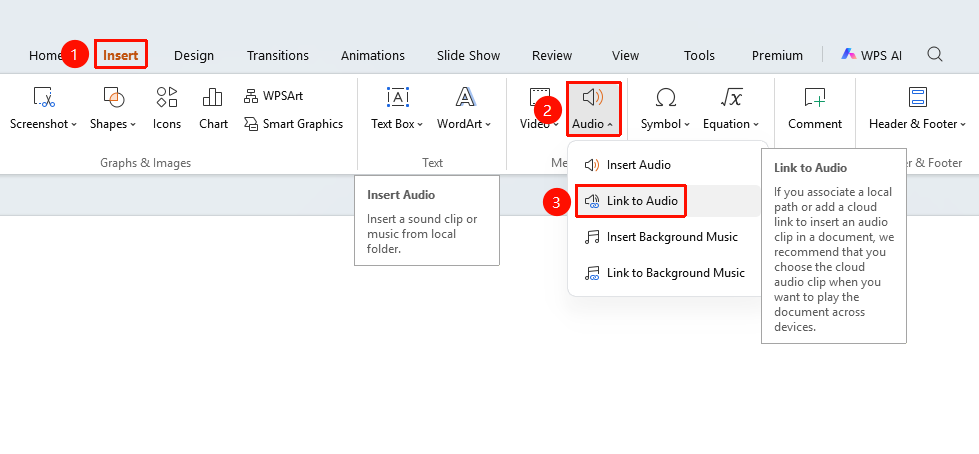
Task: Open the Tools tab
Action: coord(699,56)
